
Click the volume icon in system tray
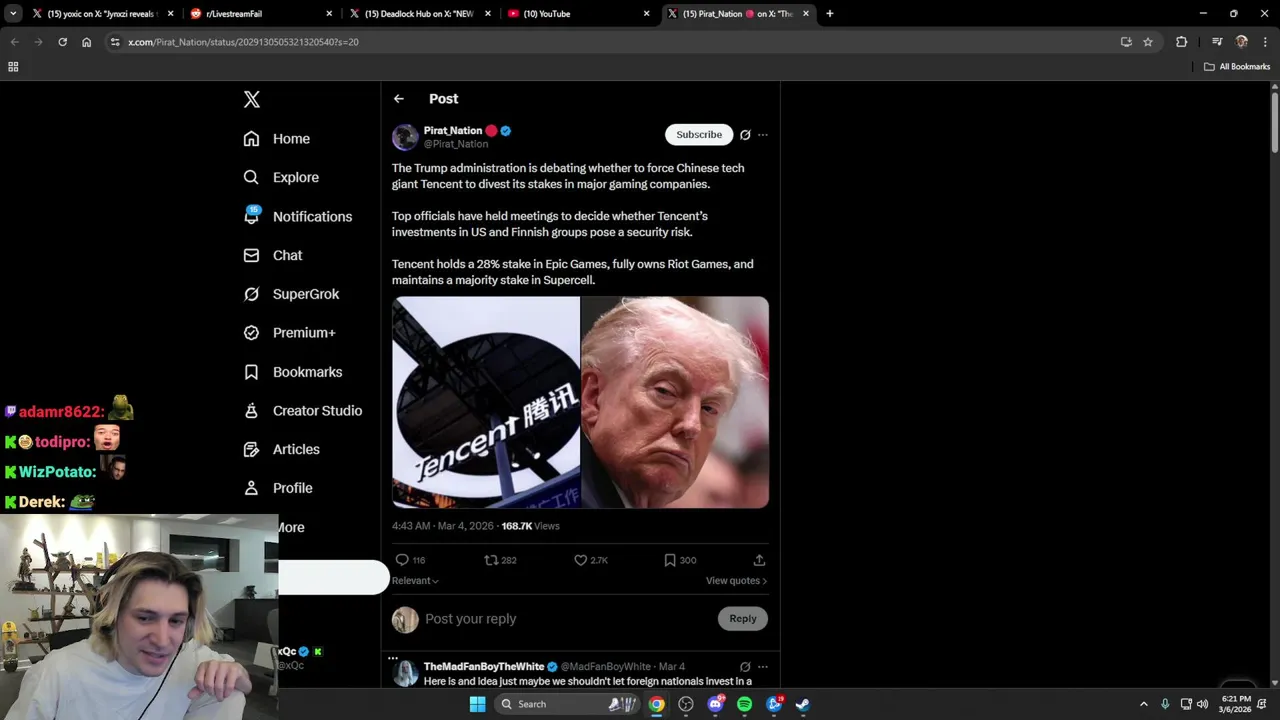(x=1203, y=704)
